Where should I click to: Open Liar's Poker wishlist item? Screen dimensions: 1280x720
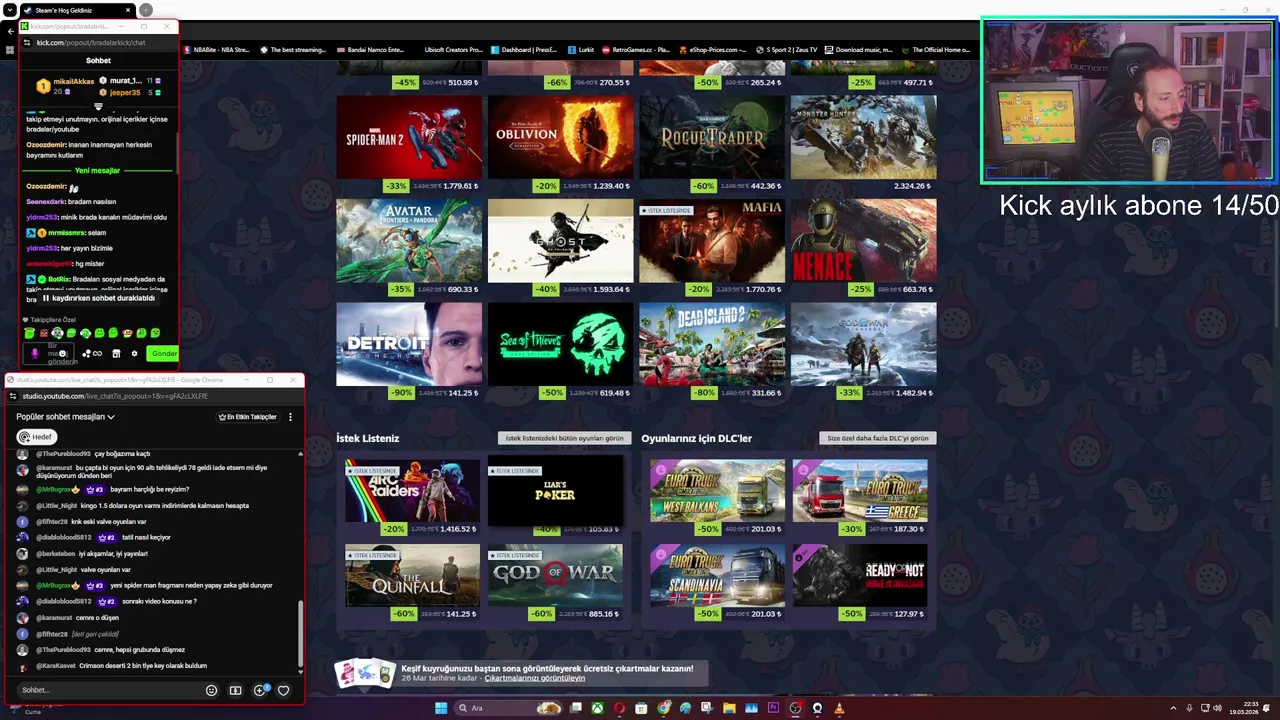coord(555,491)
